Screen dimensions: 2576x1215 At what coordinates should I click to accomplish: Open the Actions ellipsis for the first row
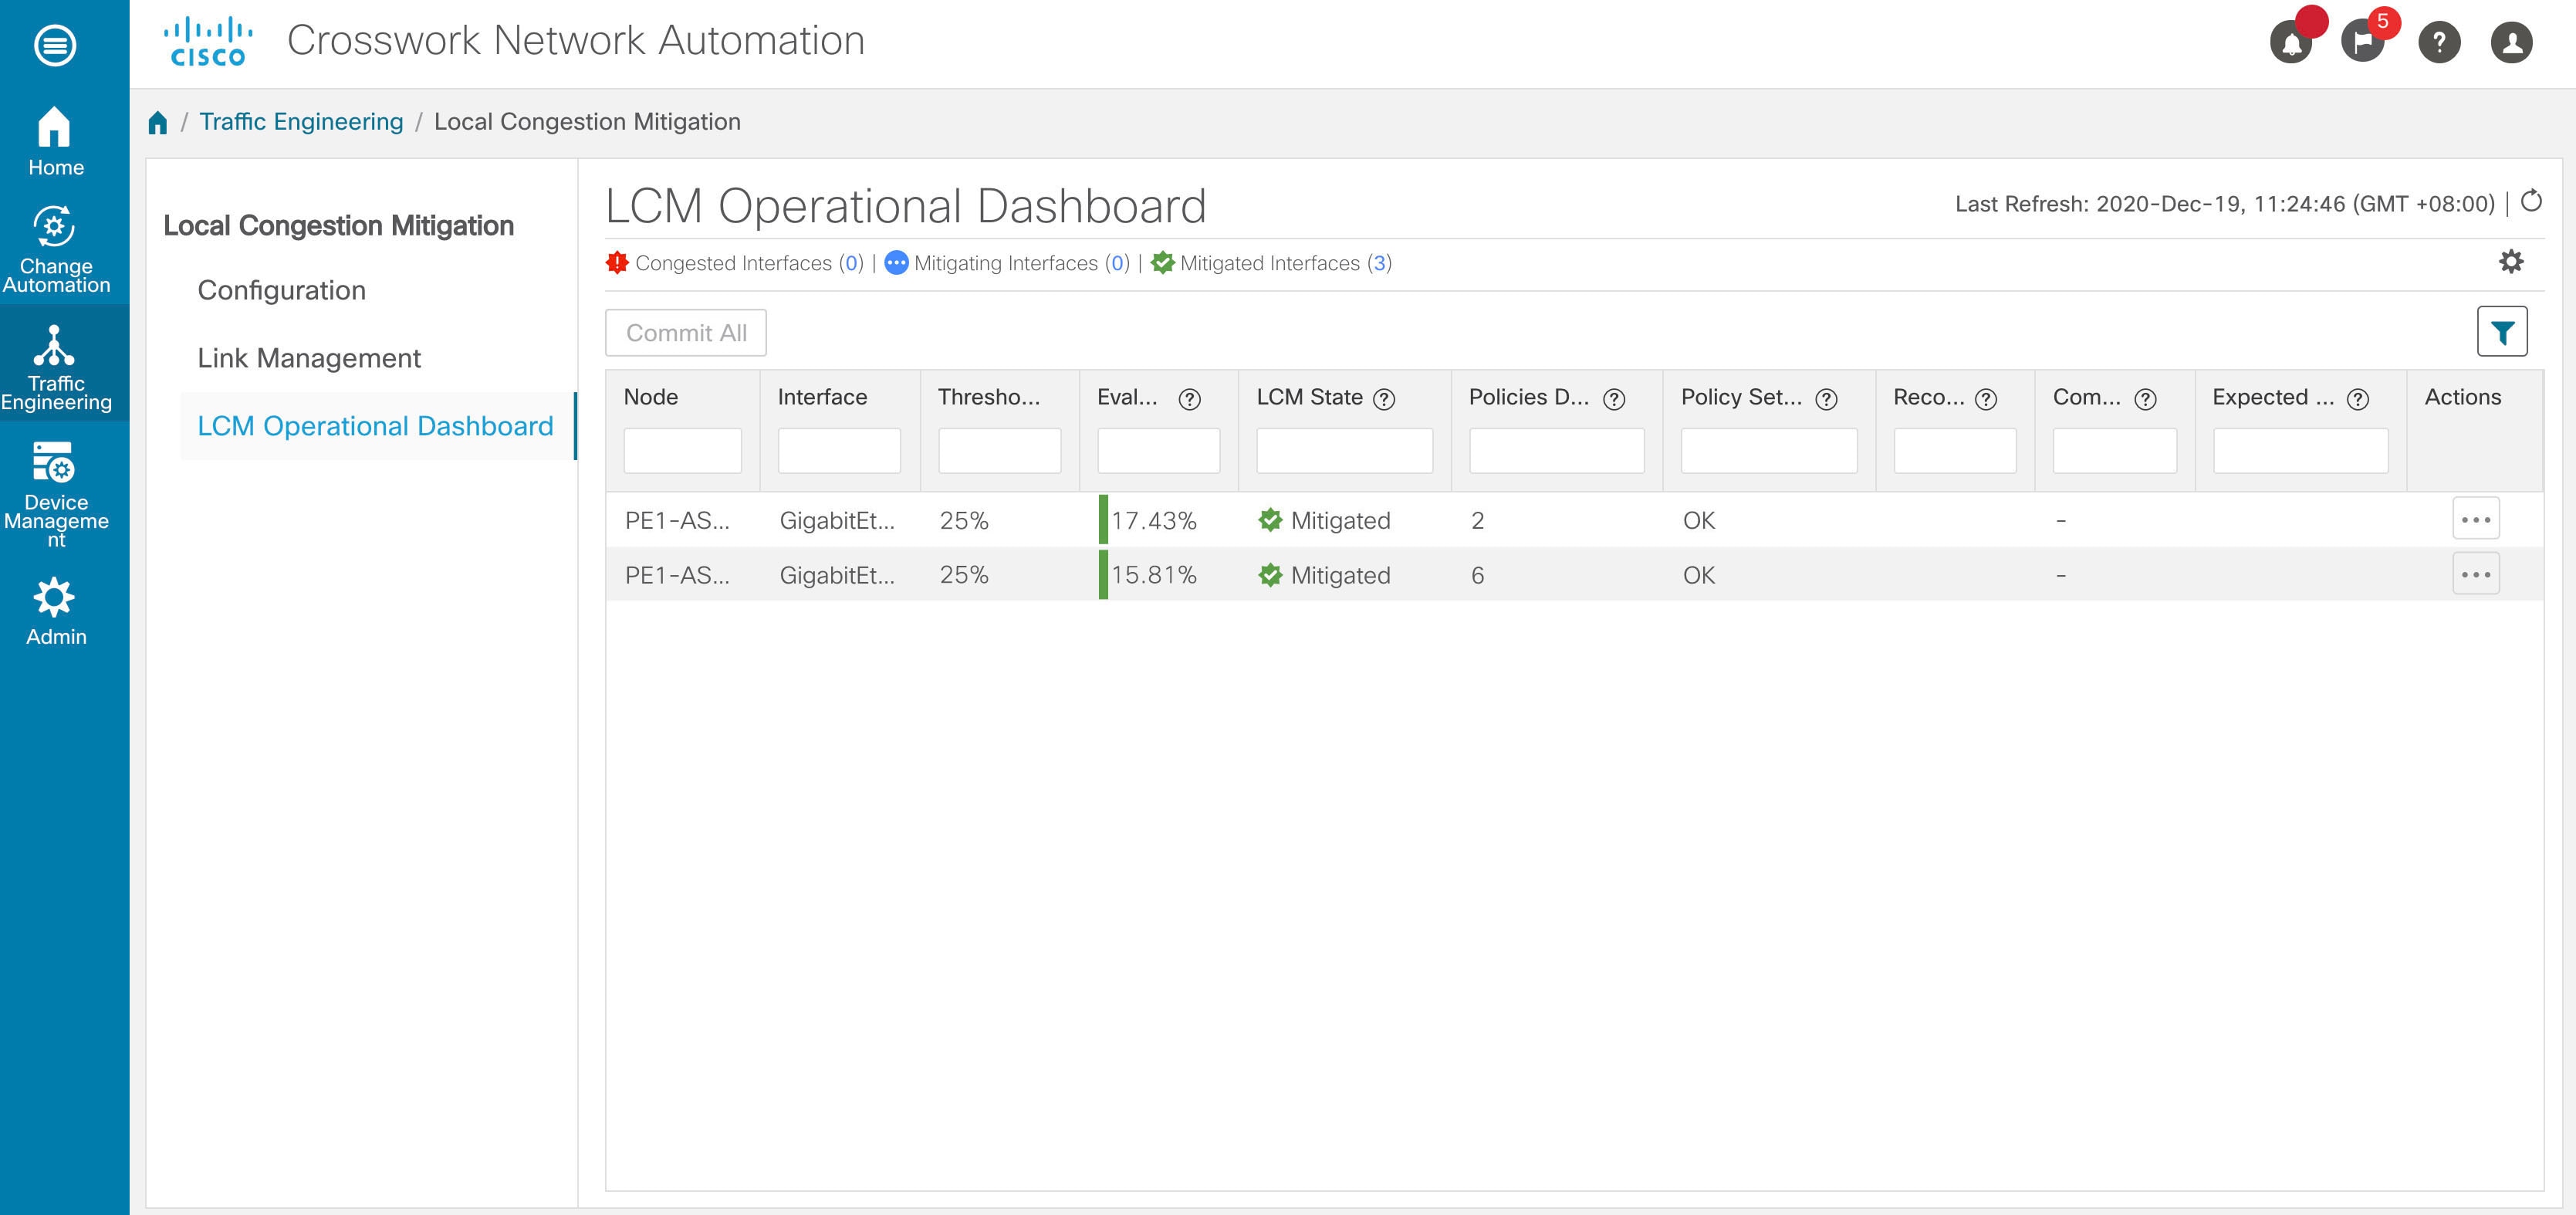[x=2476, y=518]
